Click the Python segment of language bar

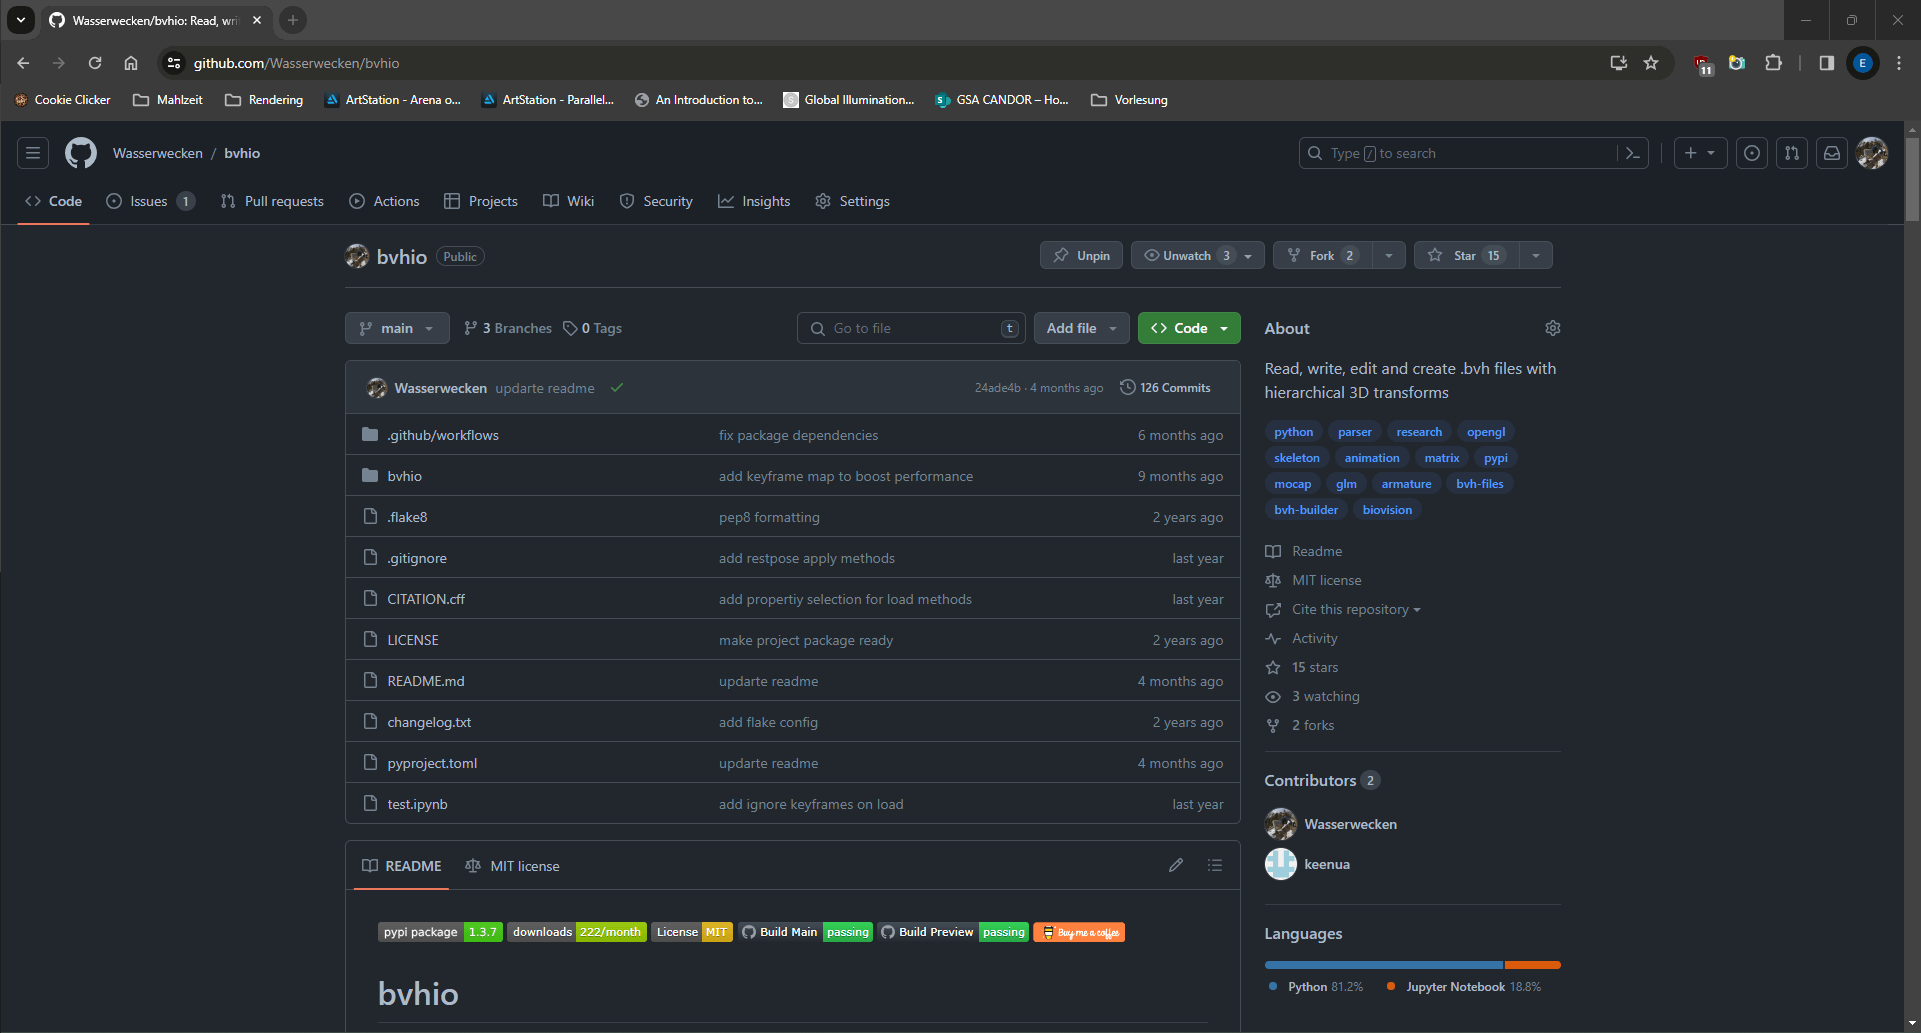[x=1384, y=965]
